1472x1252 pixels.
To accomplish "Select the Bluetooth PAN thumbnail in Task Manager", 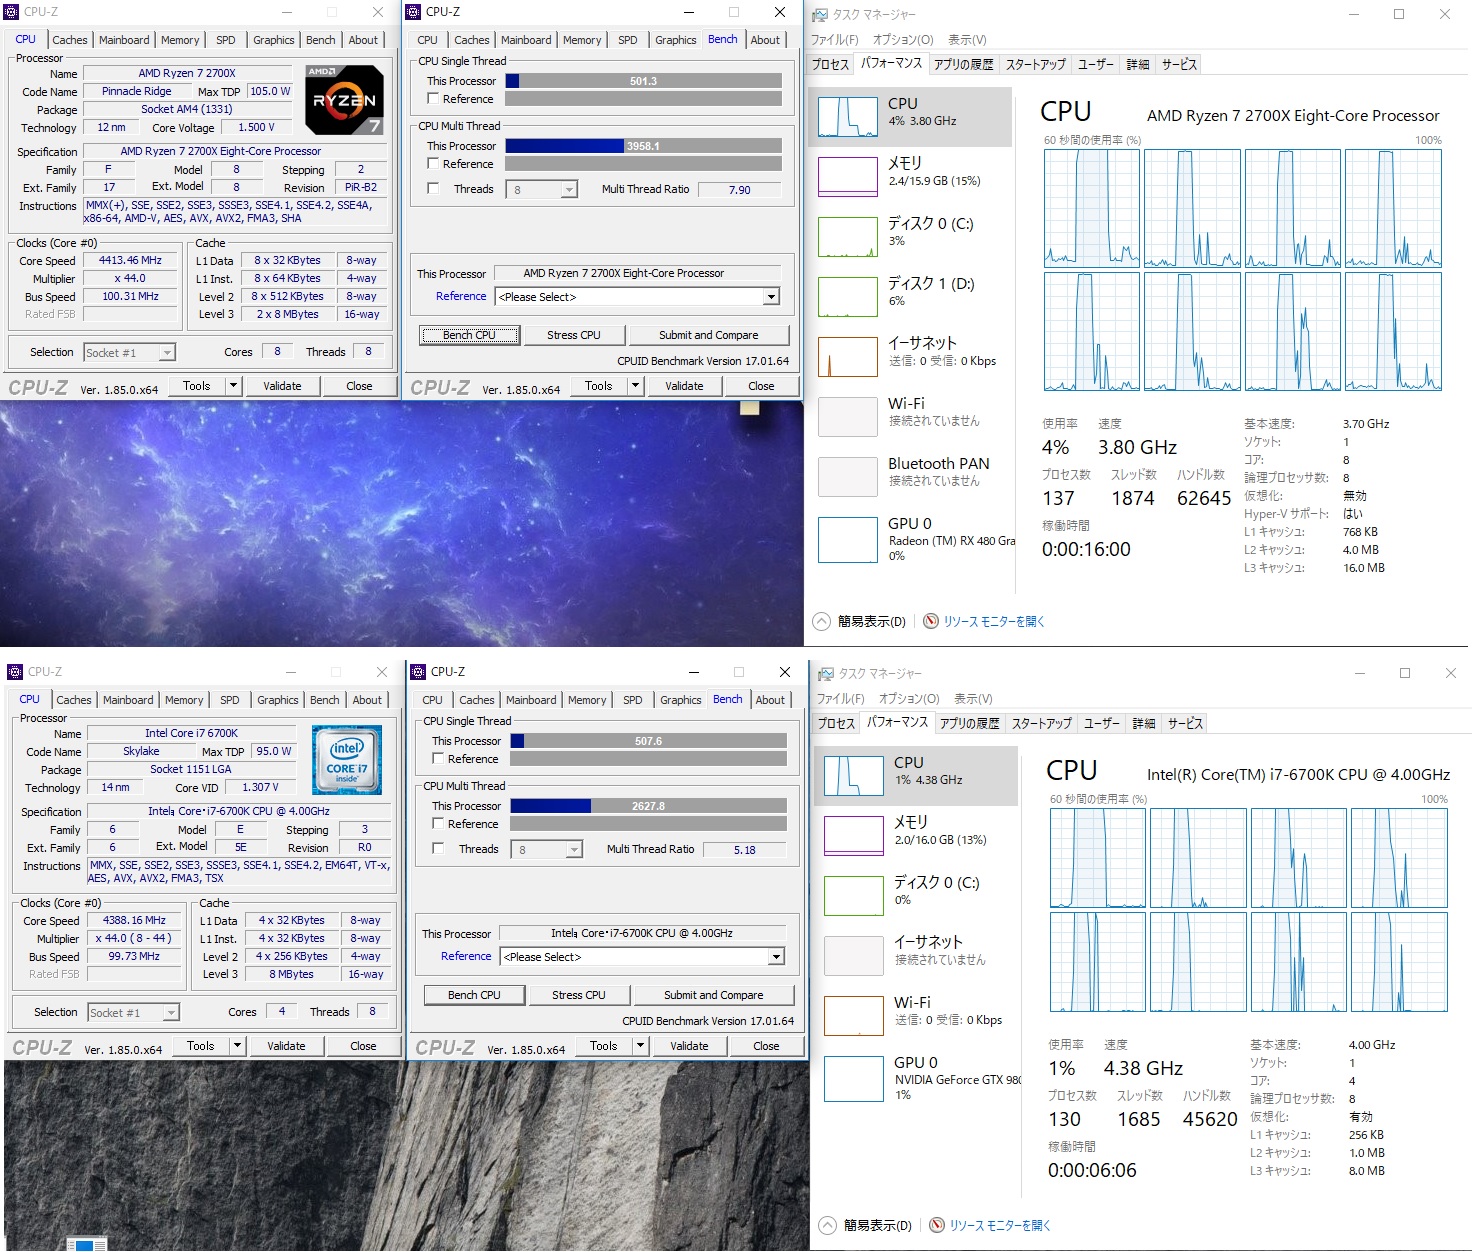I will [x=847, y=477].
